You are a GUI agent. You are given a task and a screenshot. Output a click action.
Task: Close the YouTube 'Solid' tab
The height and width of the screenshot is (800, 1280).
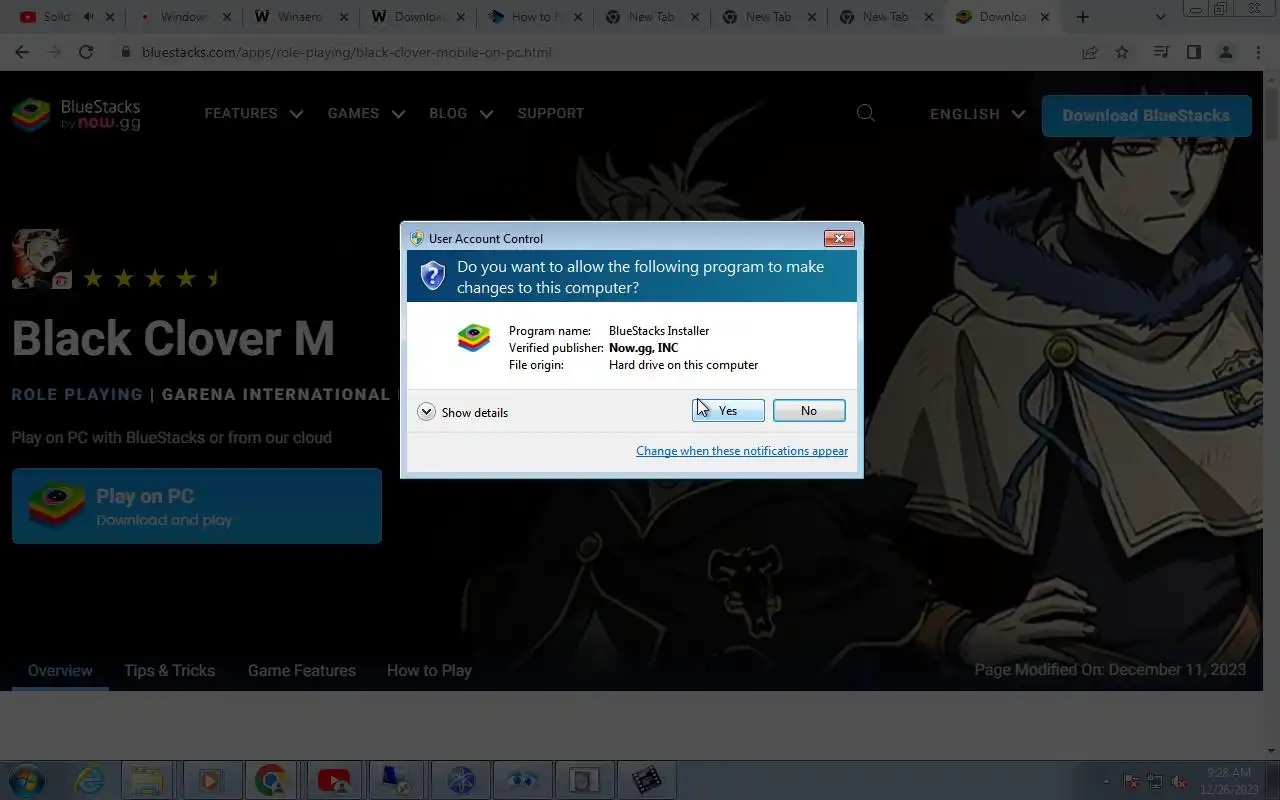pos(109,17)
